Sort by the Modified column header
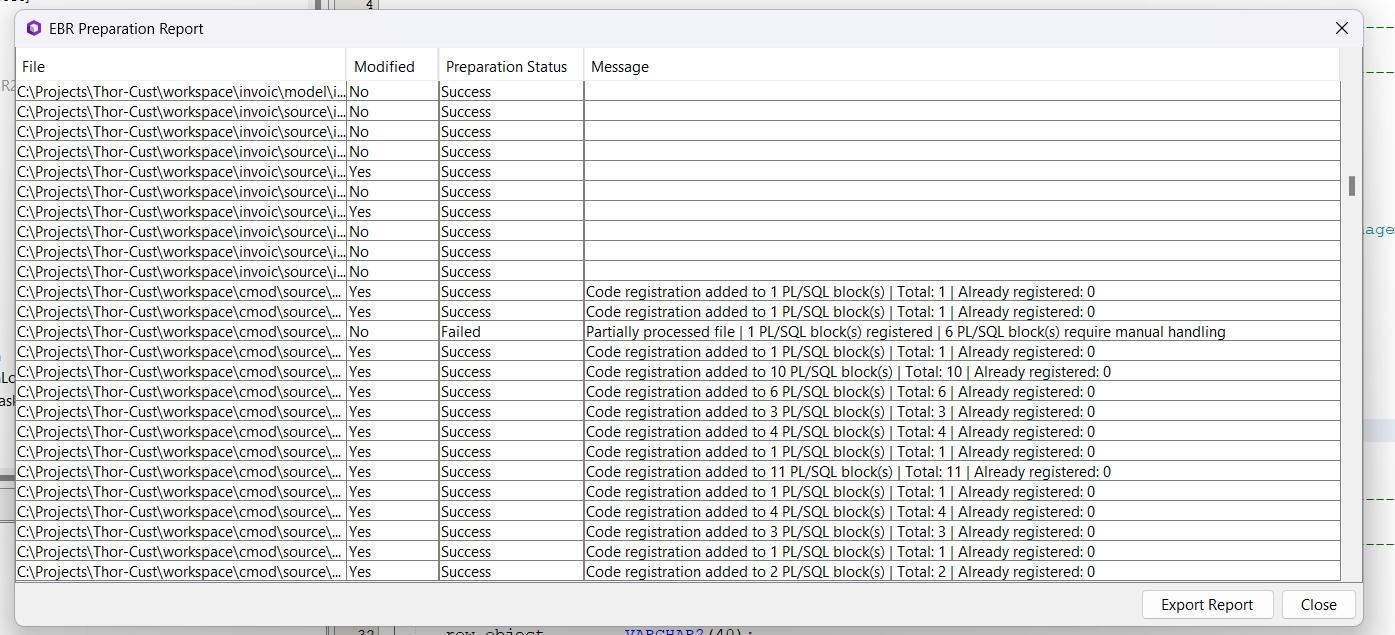This screenshot has width=1395, height=635. (x=391, y=67)
